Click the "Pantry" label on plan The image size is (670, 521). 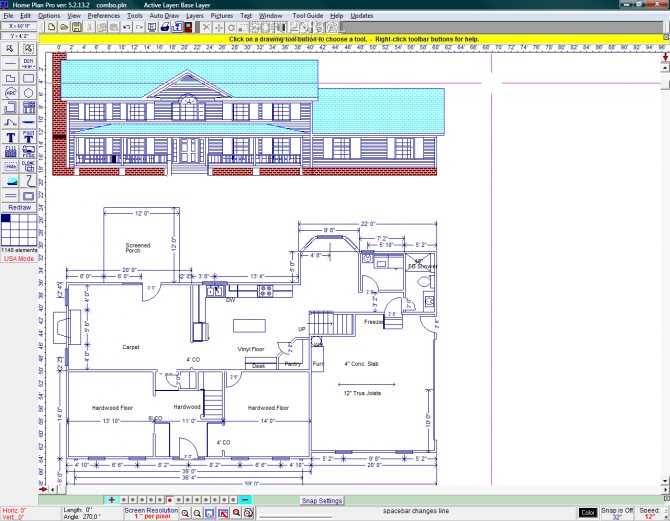tap(293, 364)
